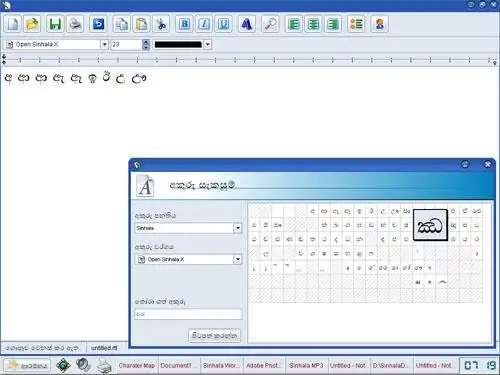Switch to the D:\SinhalaD... taskbar item
Image resolution: width=500 pixels, height=375 pixels.
tap(391, 366)
